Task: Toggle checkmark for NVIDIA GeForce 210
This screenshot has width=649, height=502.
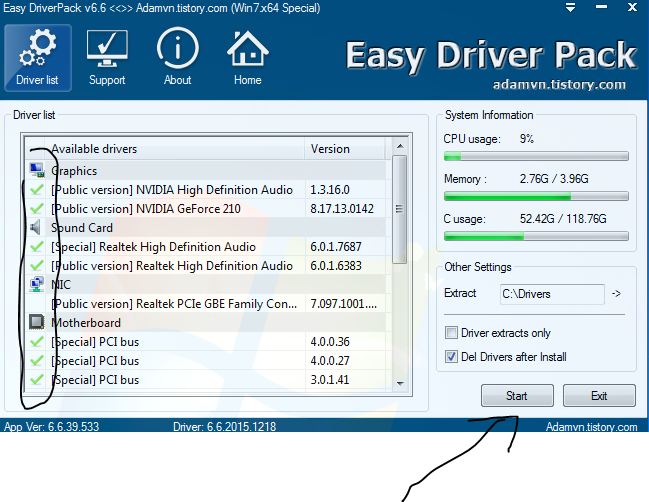Action: (x=37, y=209)
